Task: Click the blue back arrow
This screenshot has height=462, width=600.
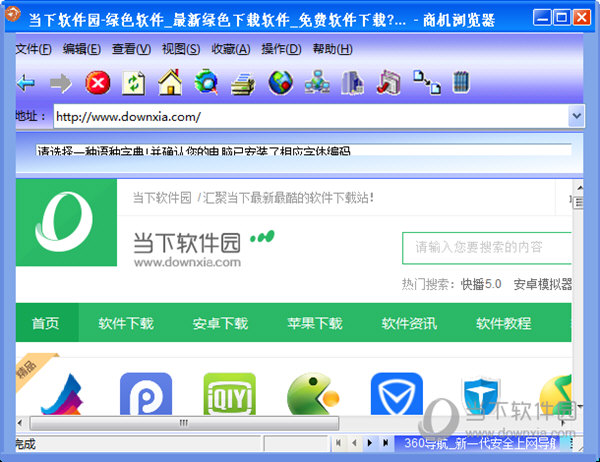Action: tap(26, 83)
